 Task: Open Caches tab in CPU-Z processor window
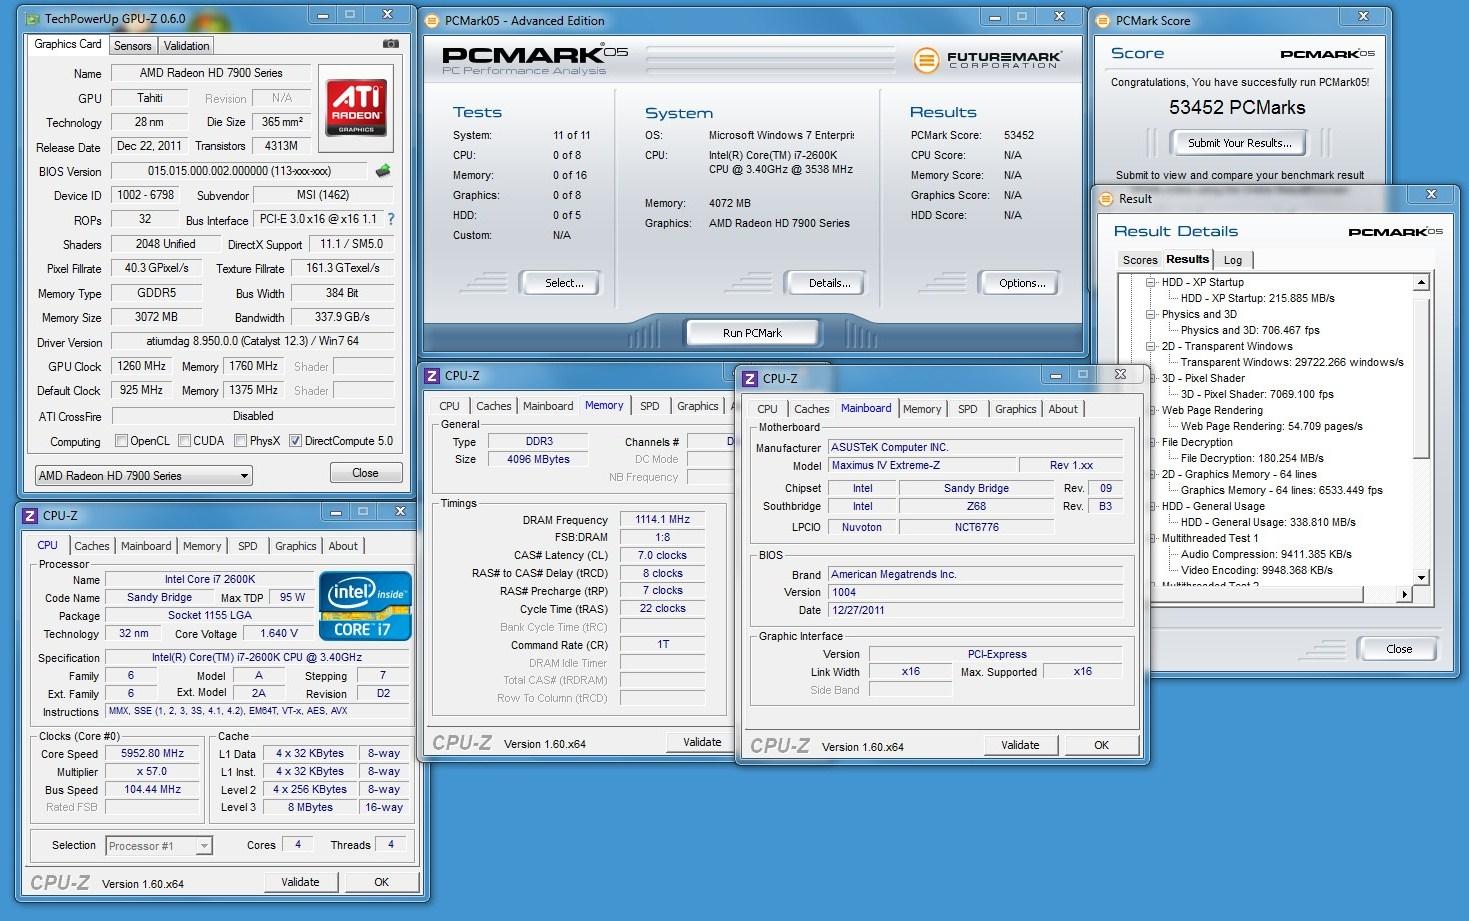pyautogui.click(x=91, y=546)
